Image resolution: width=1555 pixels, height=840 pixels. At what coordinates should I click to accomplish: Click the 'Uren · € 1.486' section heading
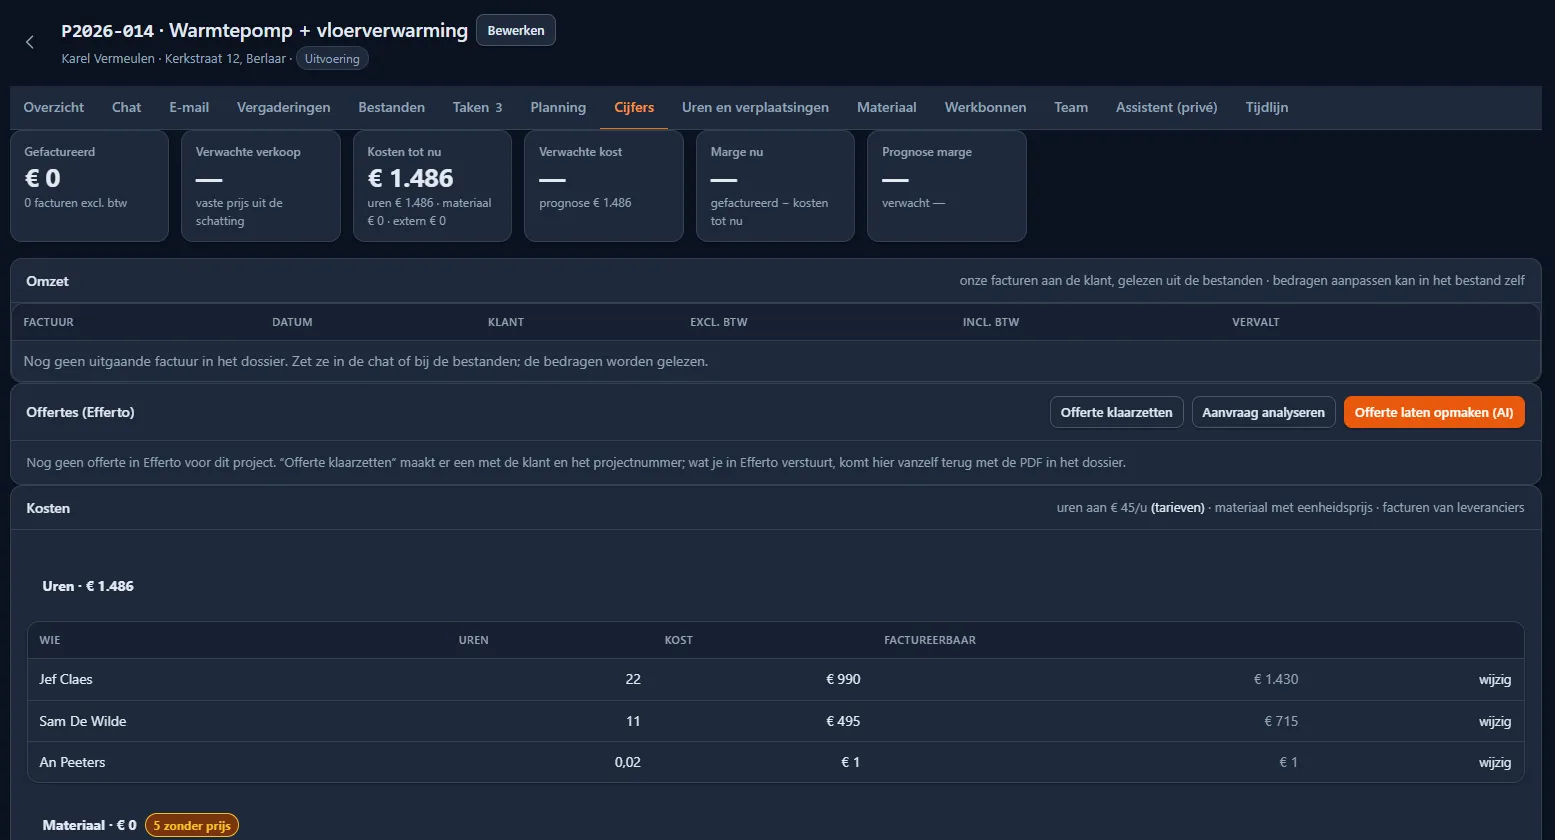[x=88, y=586]
